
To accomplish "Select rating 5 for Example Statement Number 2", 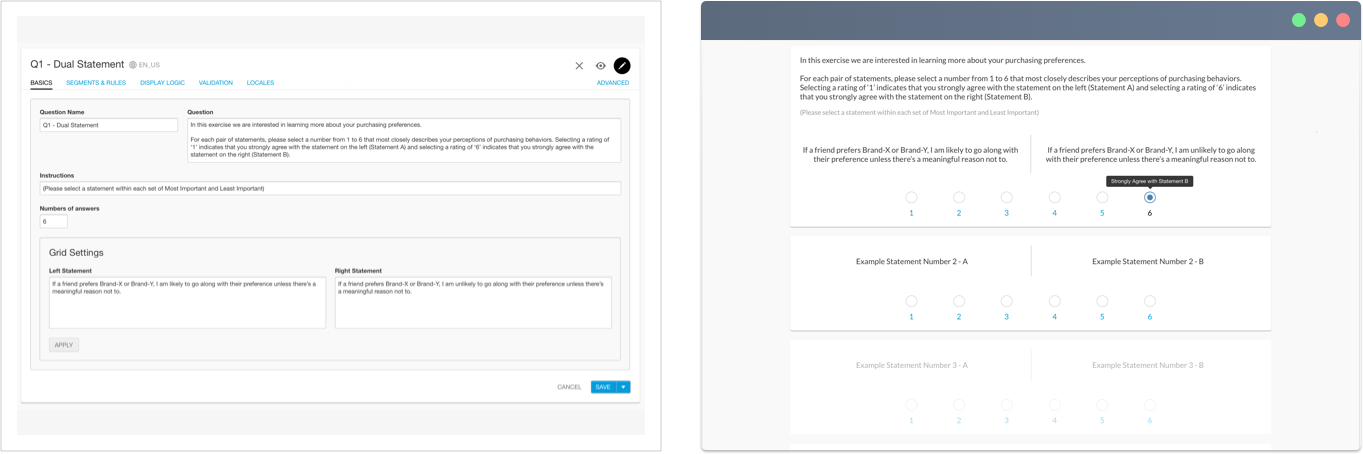I will coord(1102,301).
